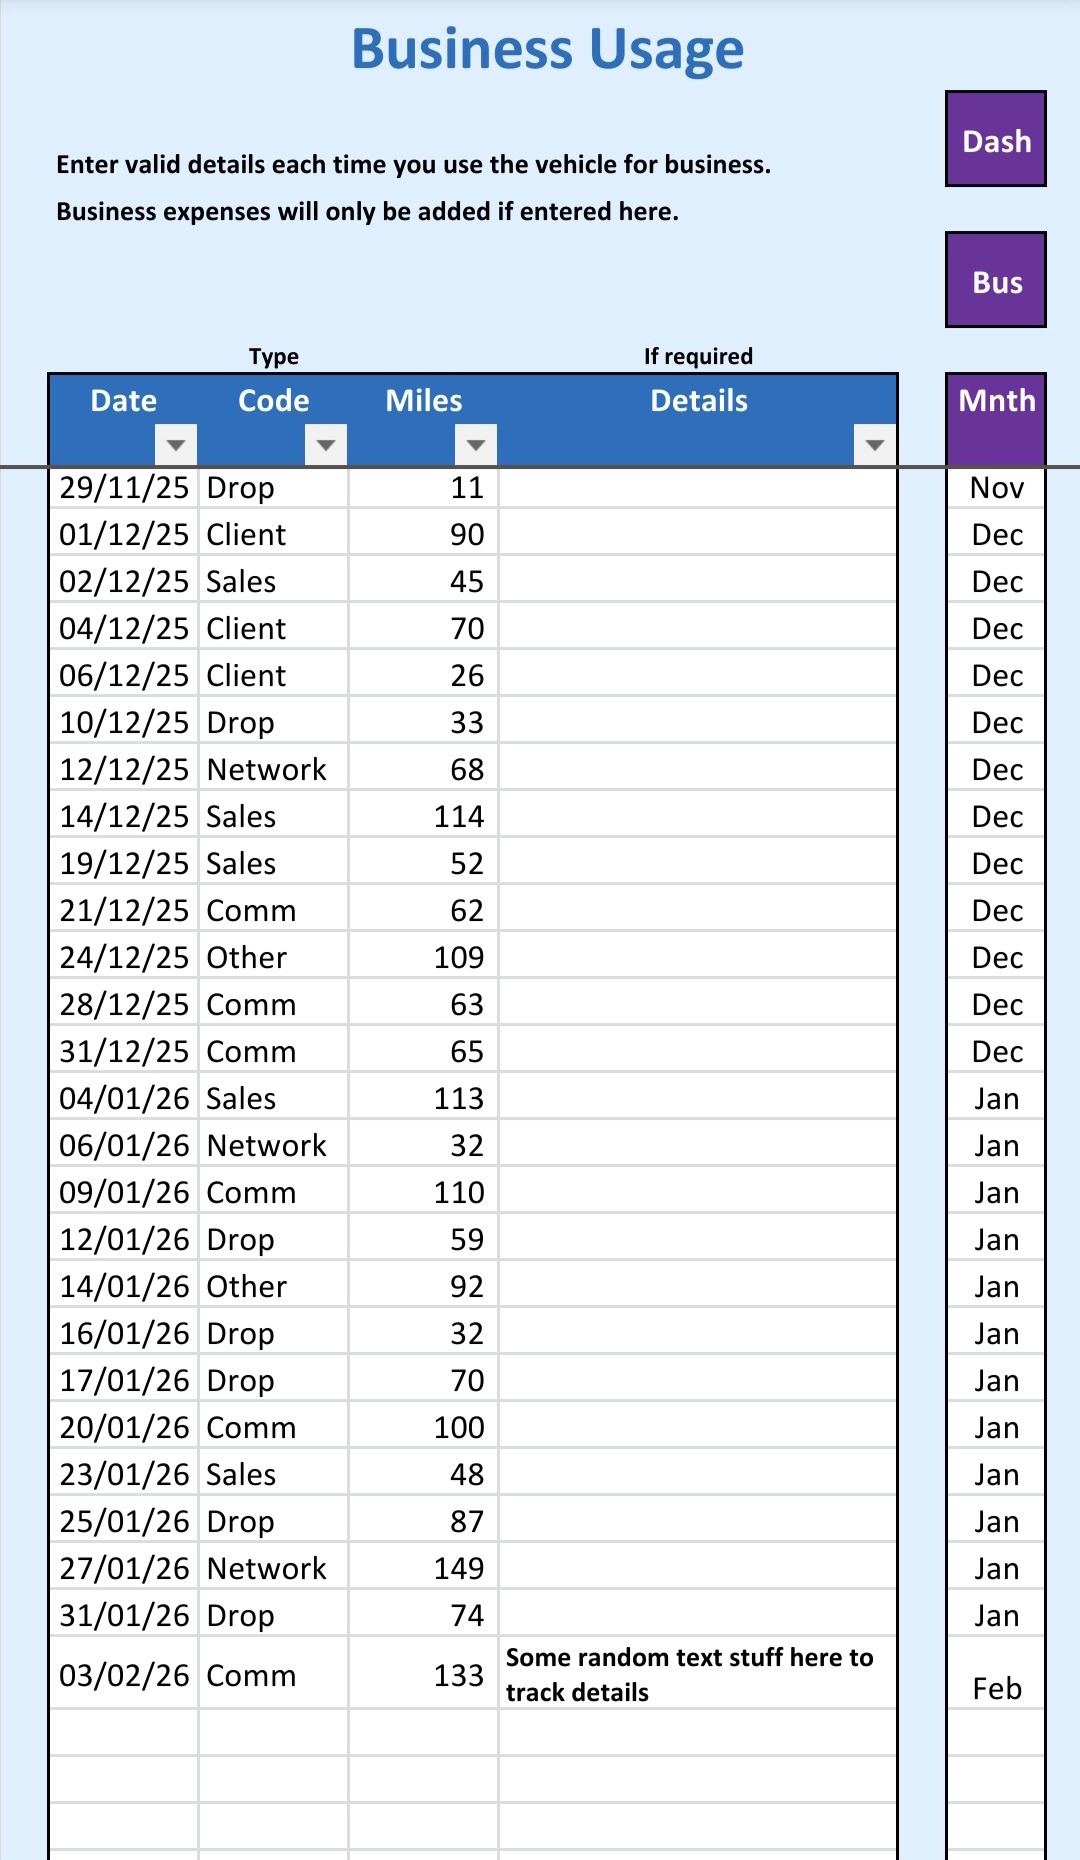1080x1860 pixels.
Task: Click the Mnth header button
Action: pos(996,402)
